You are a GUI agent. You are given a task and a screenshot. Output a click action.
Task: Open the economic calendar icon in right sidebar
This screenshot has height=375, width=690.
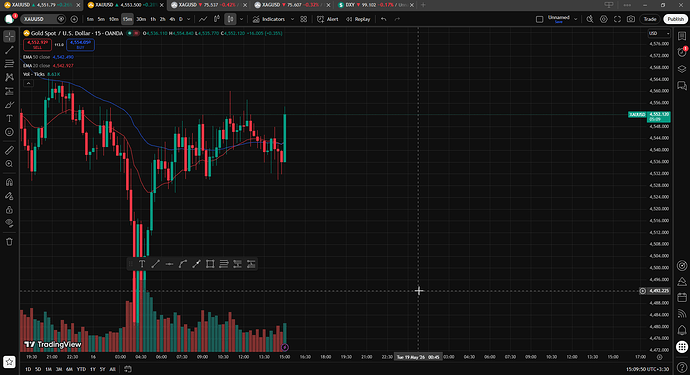(682, 298)
